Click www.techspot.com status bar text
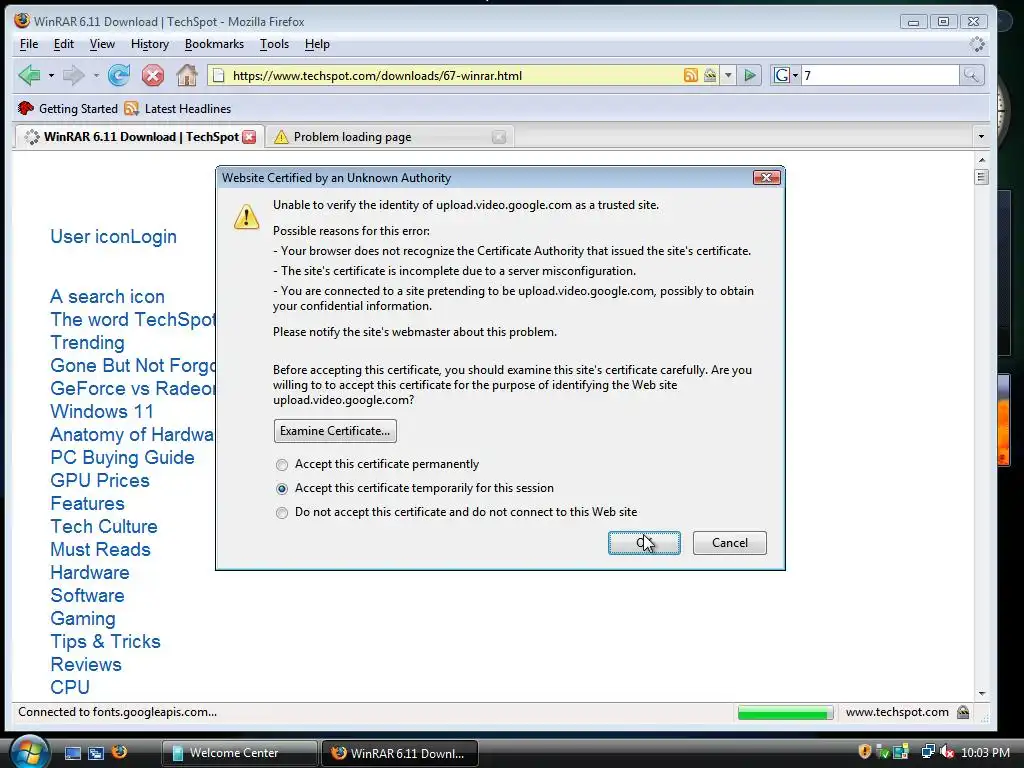Image resolution: width=1024 pixels, height=768 pixels. click(897, 712)
